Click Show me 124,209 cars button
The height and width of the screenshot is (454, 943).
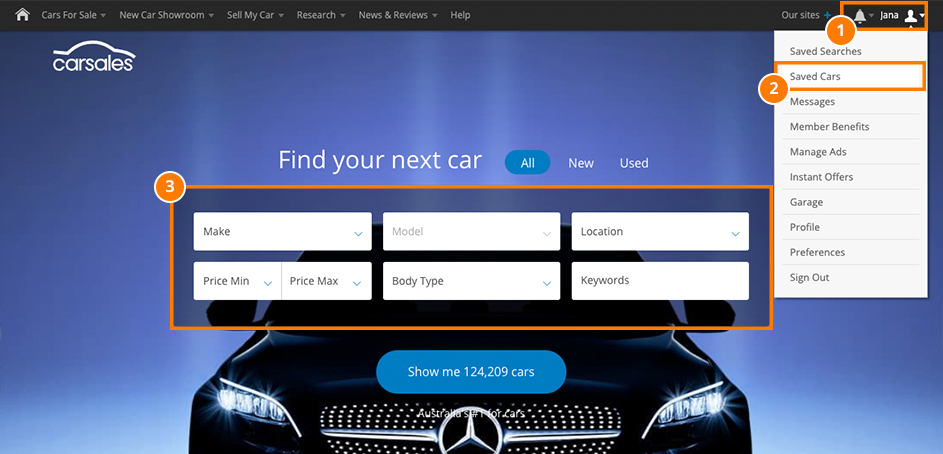[471, 372]
